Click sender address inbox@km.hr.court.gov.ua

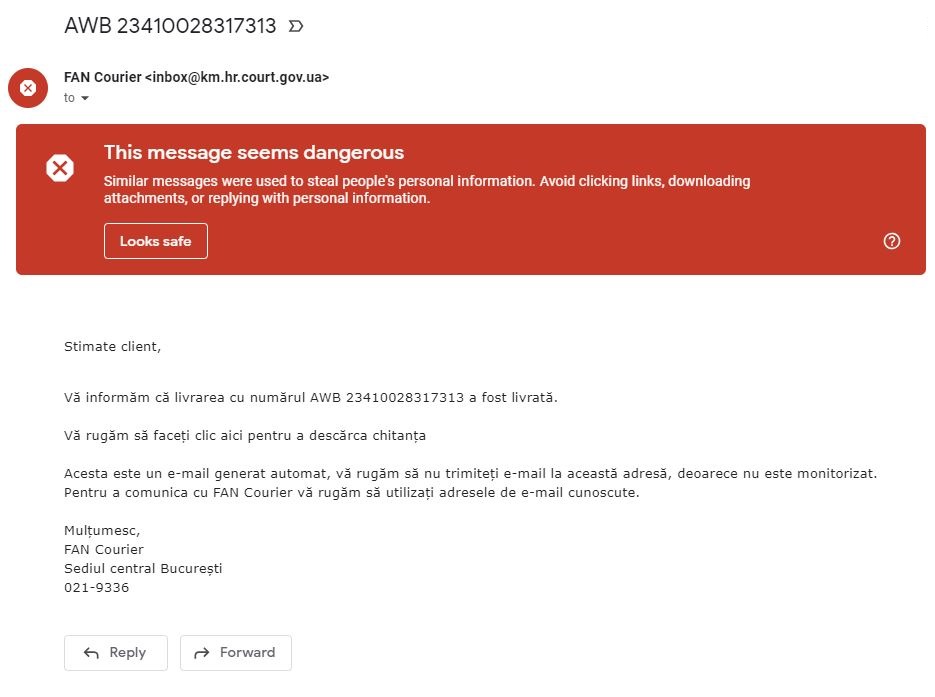click(237, 78)
